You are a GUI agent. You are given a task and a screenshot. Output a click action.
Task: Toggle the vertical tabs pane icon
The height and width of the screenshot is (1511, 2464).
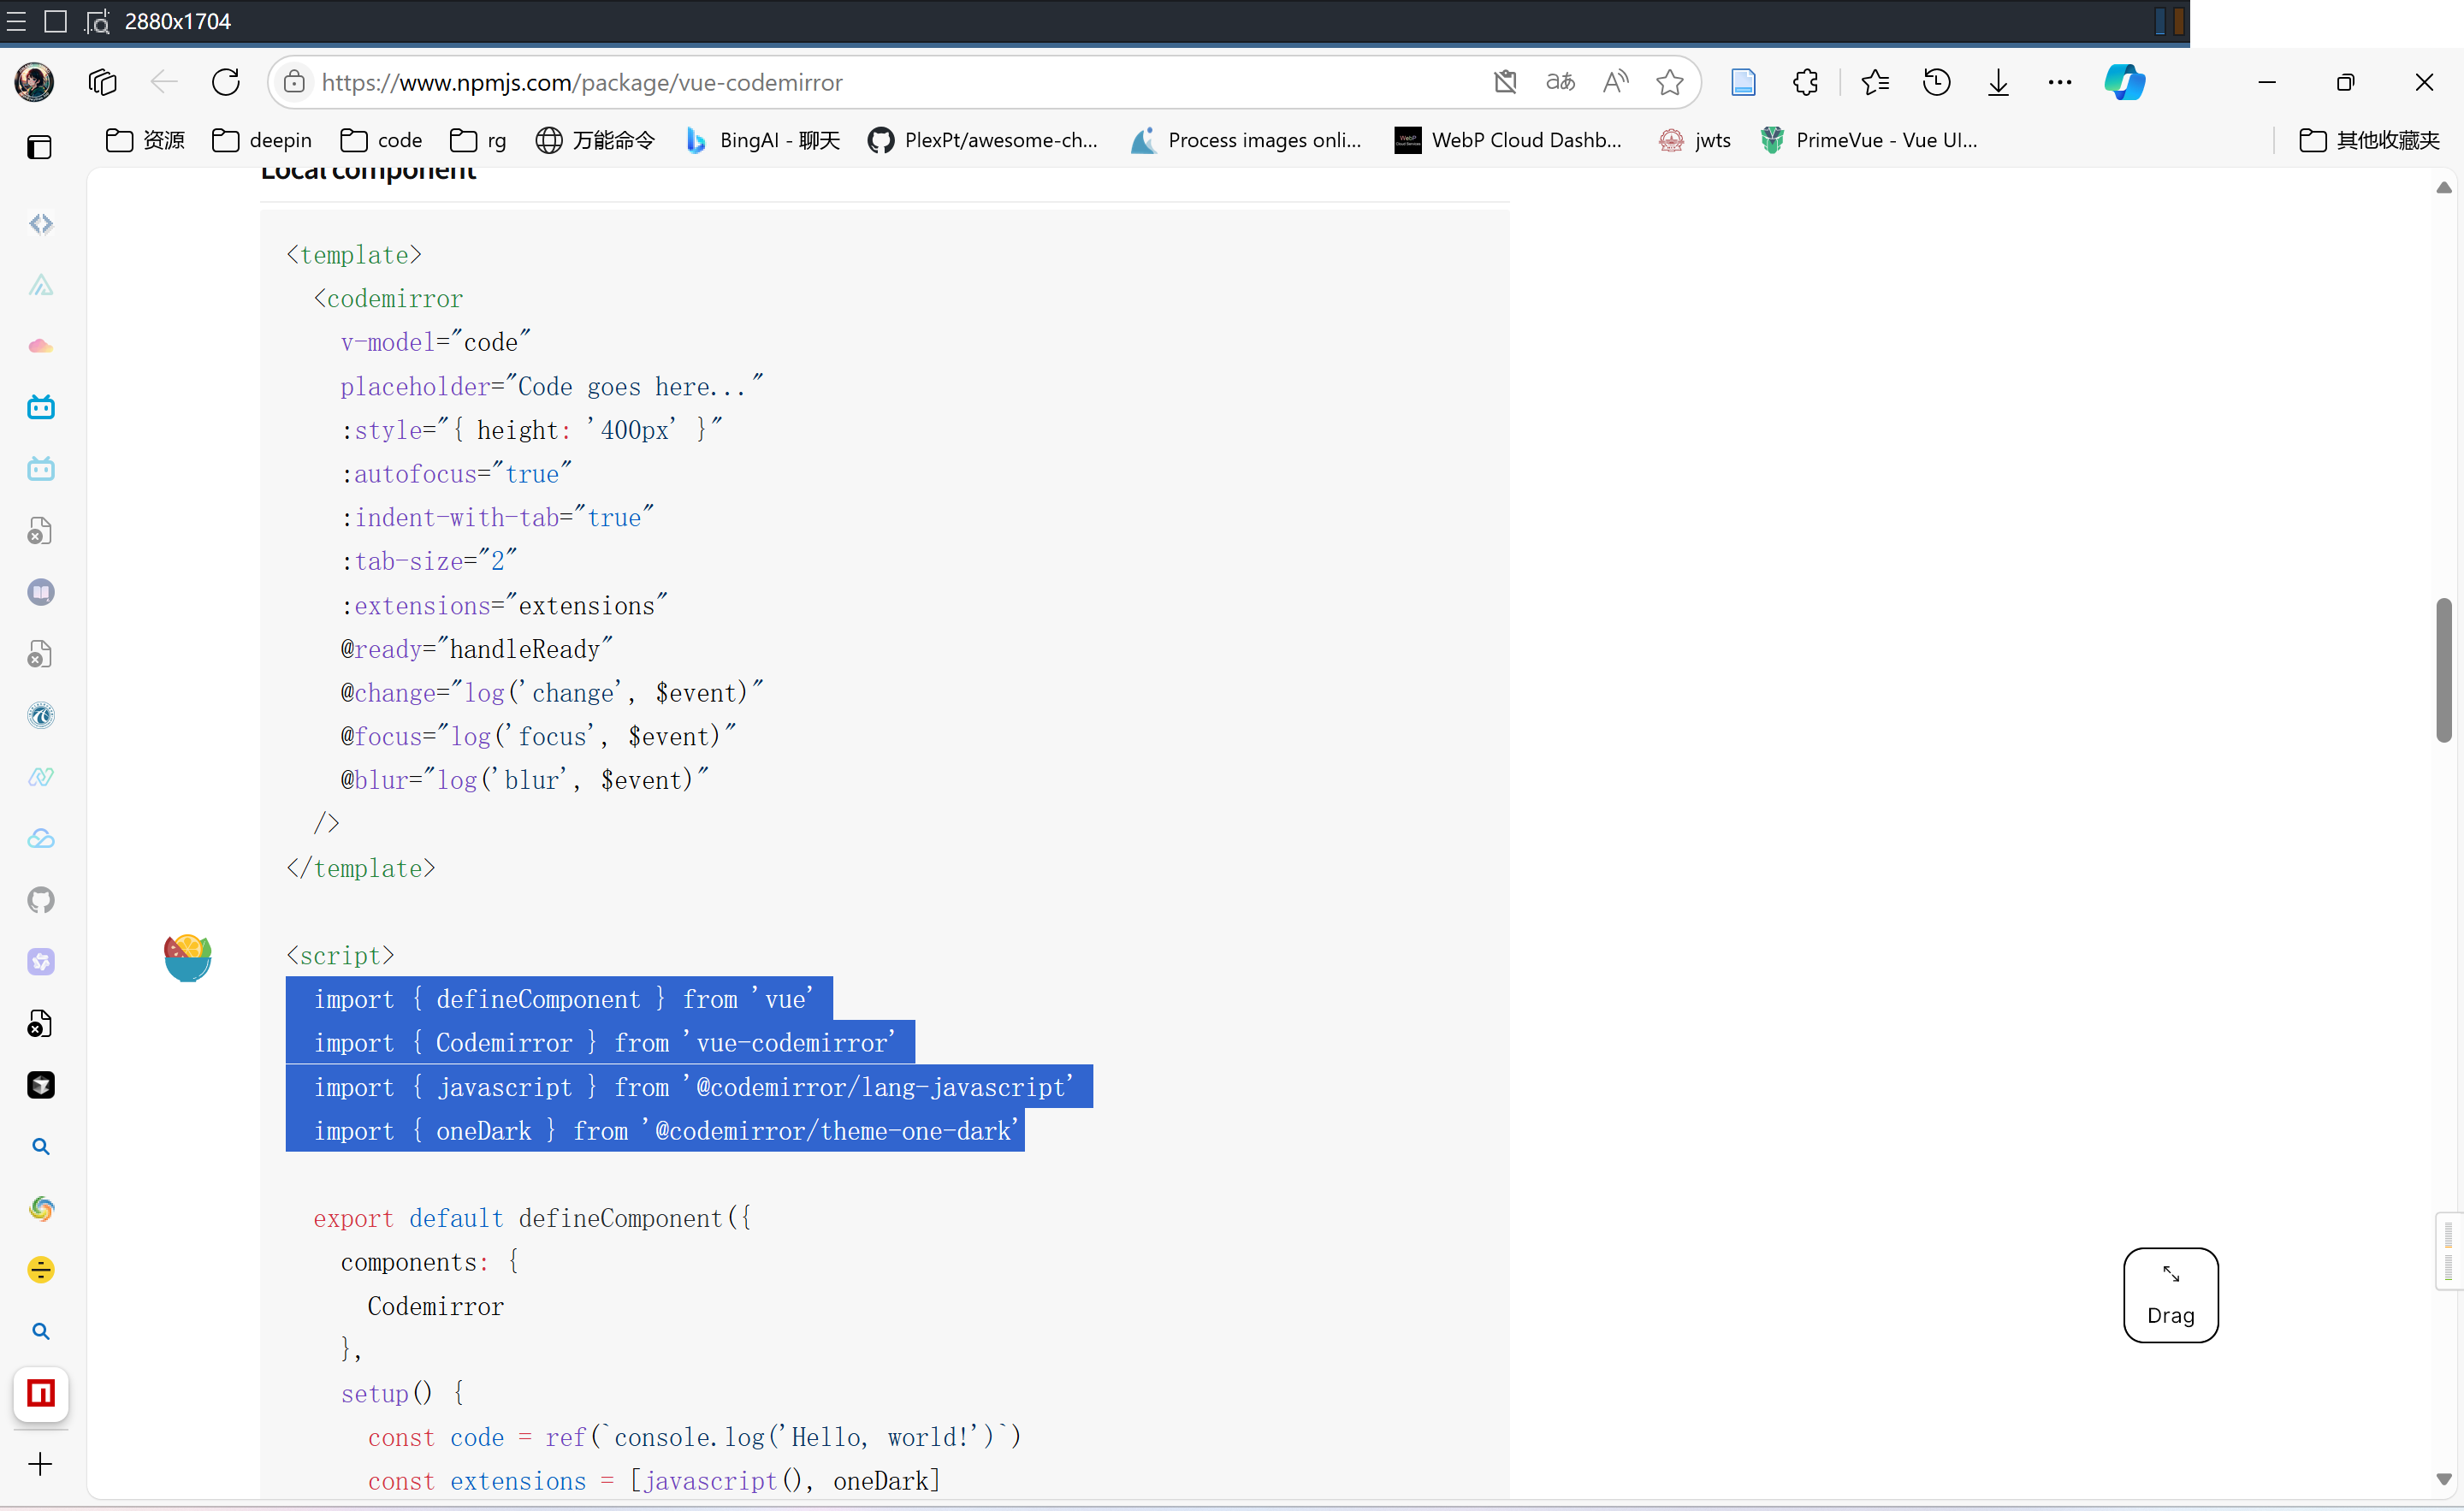pyautogui.click(x=40, y=148)
